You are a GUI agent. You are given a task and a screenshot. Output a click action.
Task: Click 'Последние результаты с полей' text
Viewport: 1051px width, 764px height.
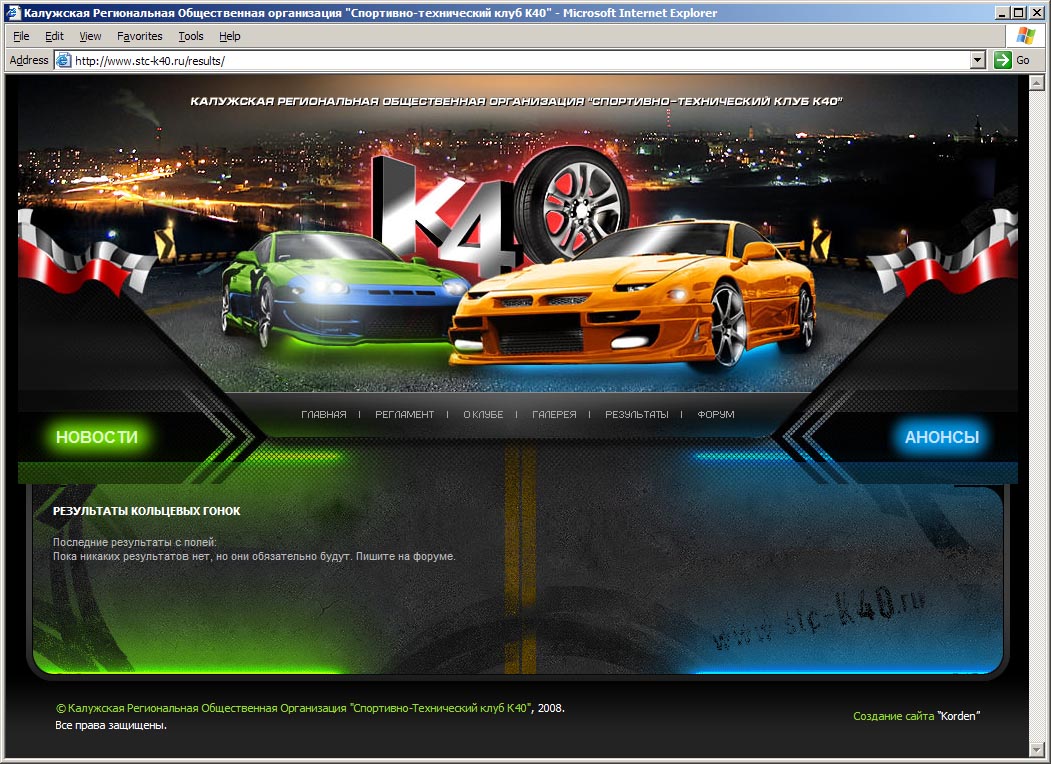(134, 542)
